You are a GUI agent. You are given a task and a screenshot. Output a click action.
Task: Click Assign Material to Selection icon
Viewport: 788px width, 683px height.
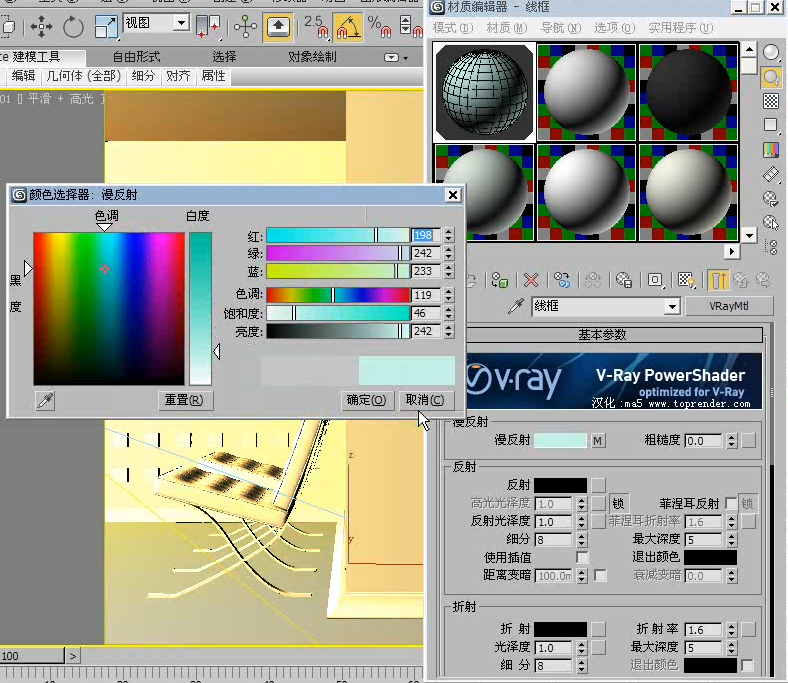500,280
